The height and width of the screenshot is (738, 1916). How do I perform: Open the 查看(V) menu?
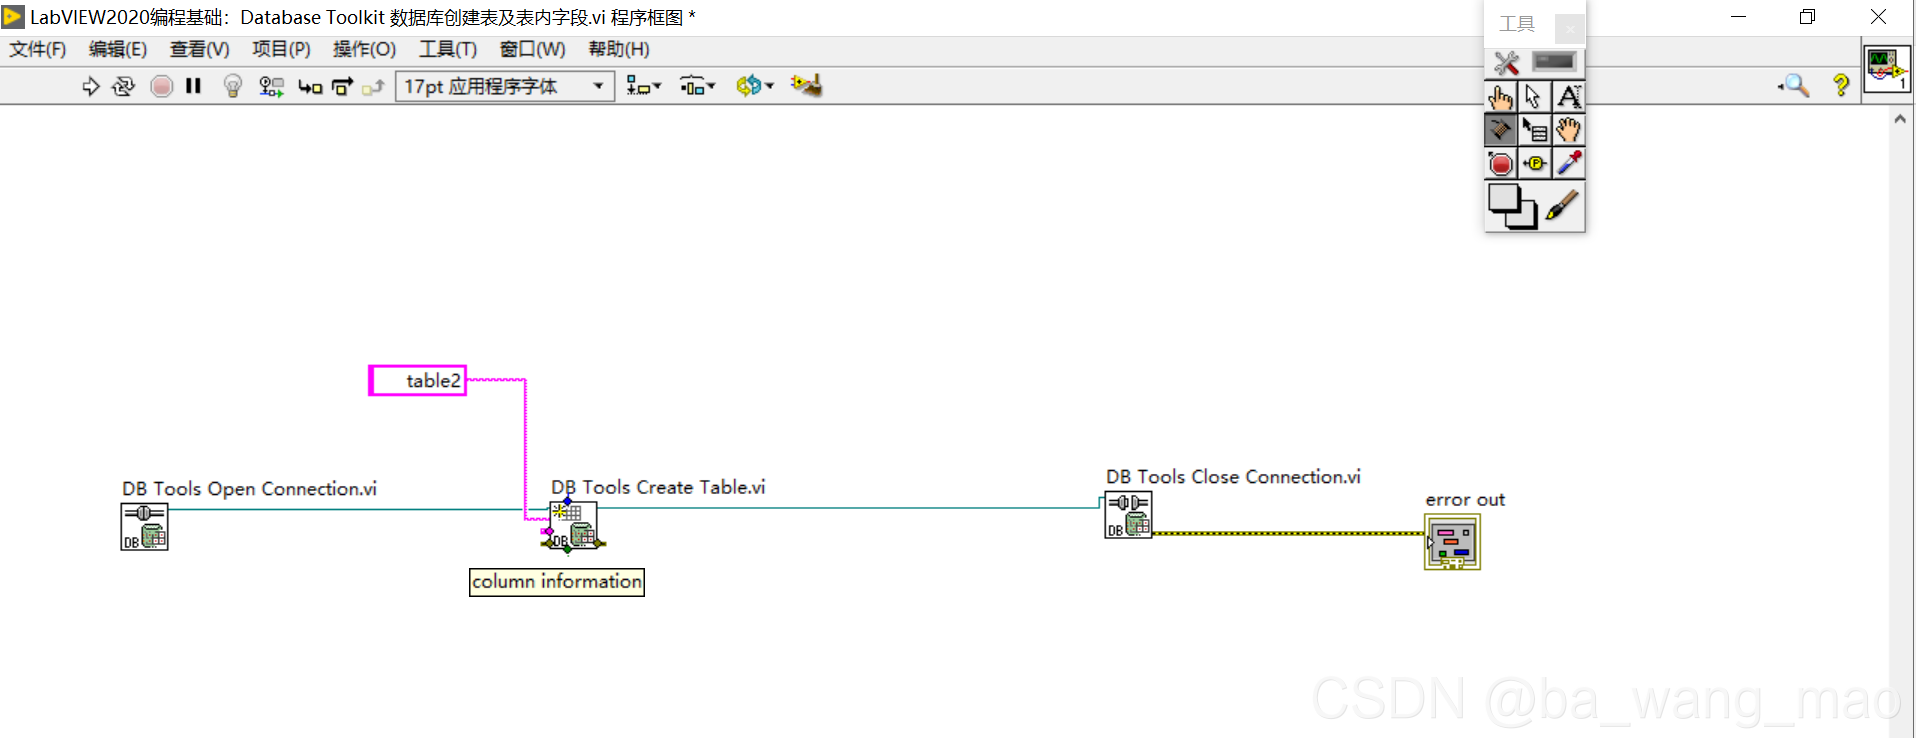[x=200, y=49]
